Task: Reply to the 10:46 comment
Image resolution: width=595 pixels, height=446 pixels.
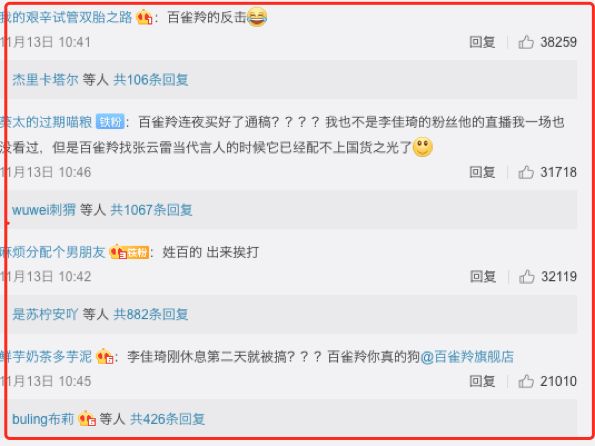Action: point(482,172)
